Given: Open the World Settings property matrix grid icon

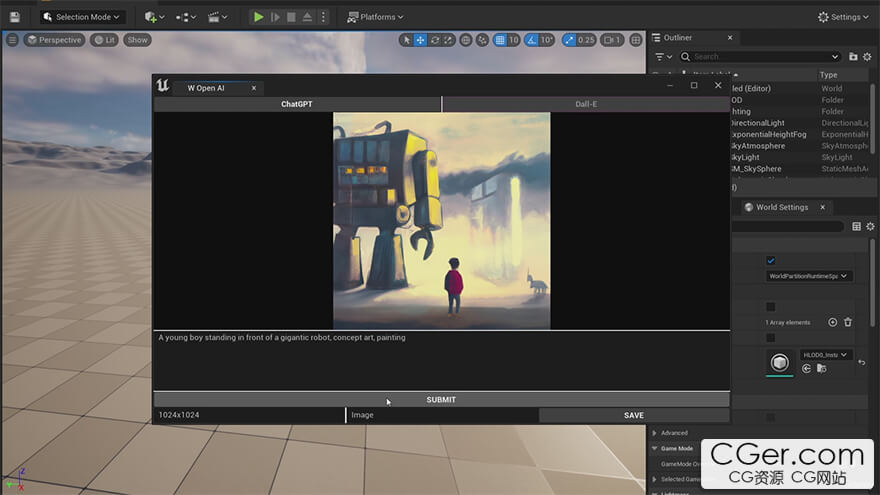Looking at the screenshot, I should pos(856,226).
